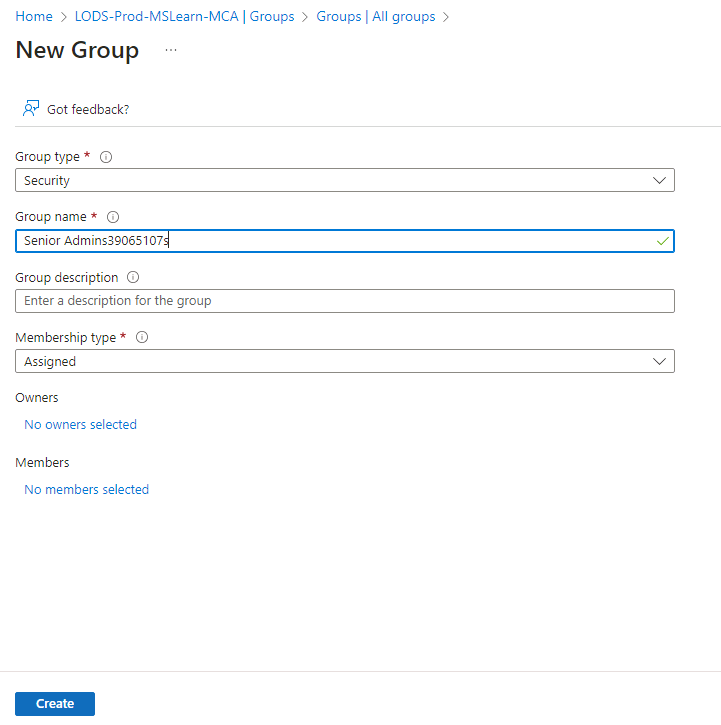This screenshot has height=725, width=721.
Task: Click the Got feedback? text
Action: [x=88, y=109]
